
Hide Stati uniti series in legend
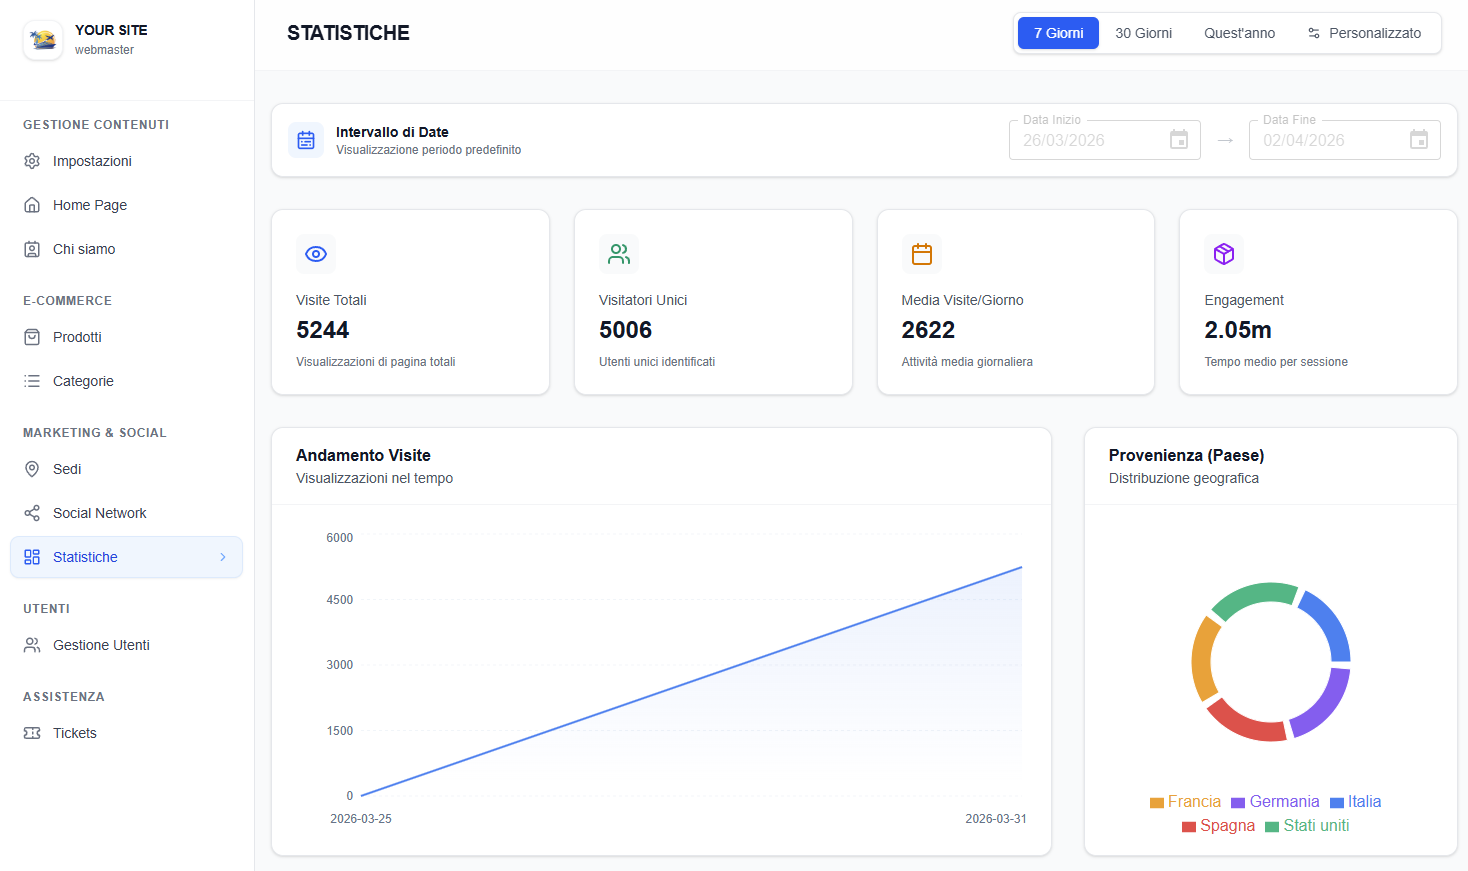coord(1307,826)
